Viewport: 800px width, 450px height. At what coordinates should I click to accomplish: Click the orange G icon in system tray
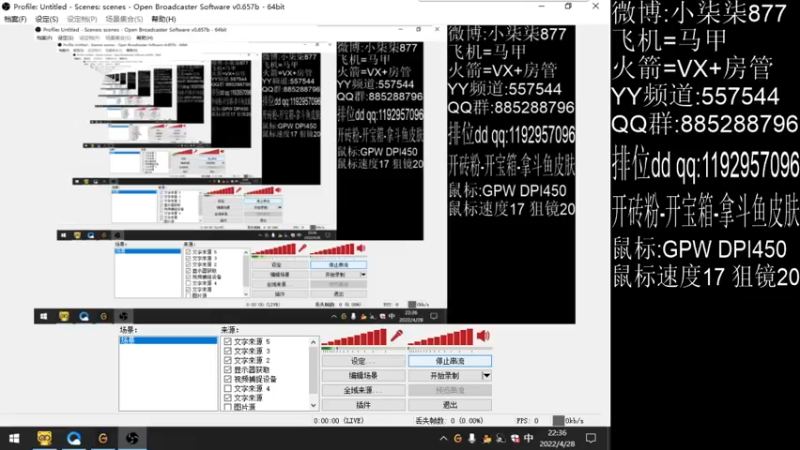coord(458,438)
